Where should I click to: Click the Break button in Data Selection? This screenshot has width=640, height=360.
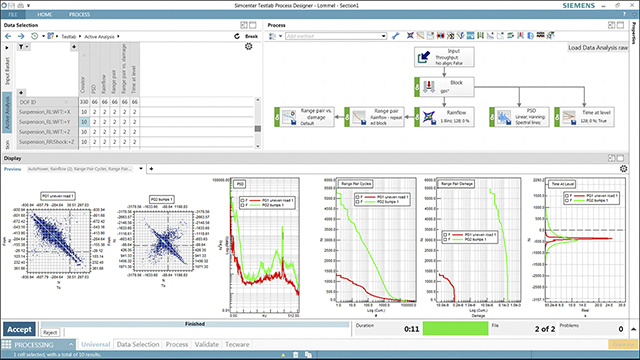coord(251,36)
